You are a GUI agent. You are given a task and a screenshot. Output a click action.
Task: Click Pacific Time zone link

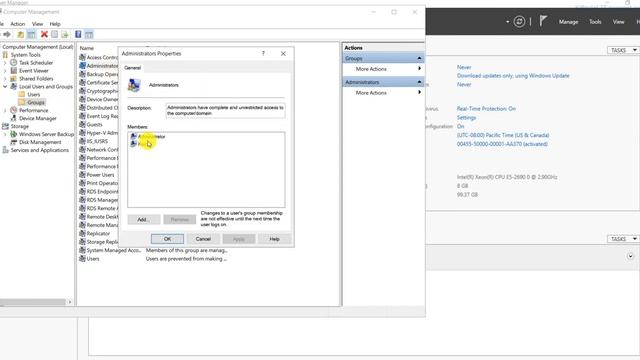503,135
